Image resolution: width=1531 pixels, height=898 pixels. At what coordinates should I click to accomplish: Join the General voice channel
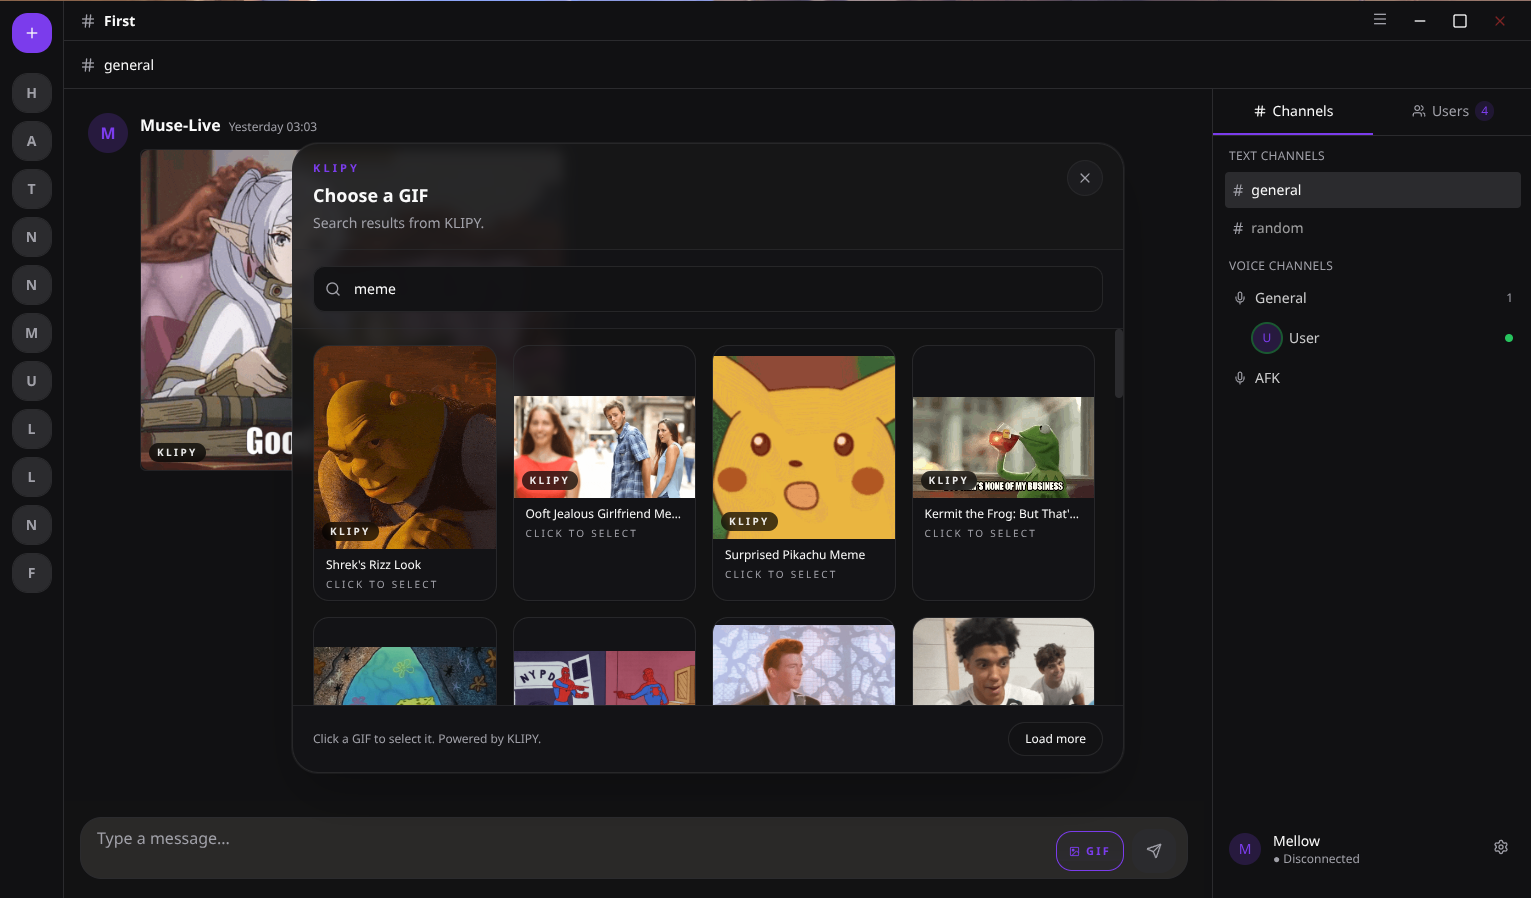[1280, 298]
